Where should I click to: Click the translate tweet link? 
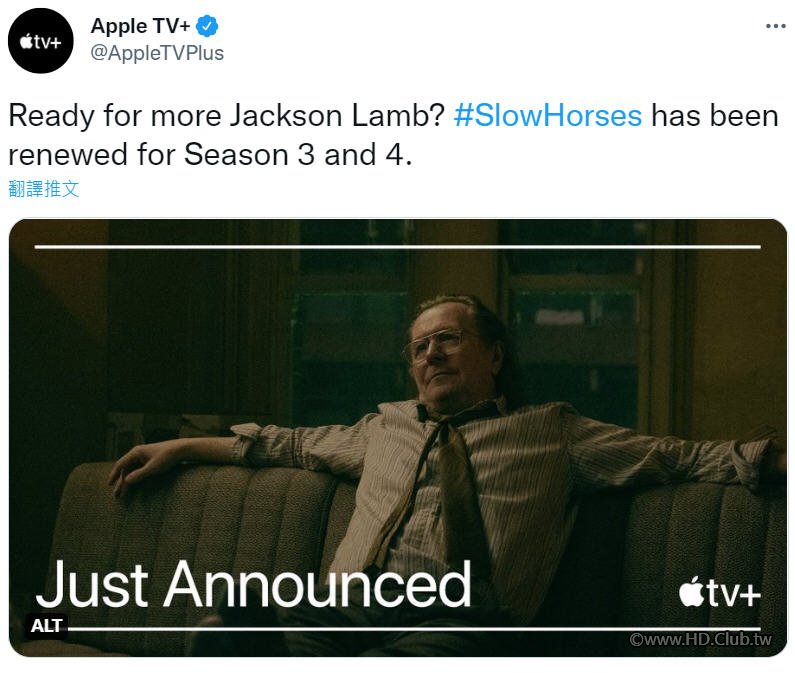pyautogui.click(x=43, y=189)
